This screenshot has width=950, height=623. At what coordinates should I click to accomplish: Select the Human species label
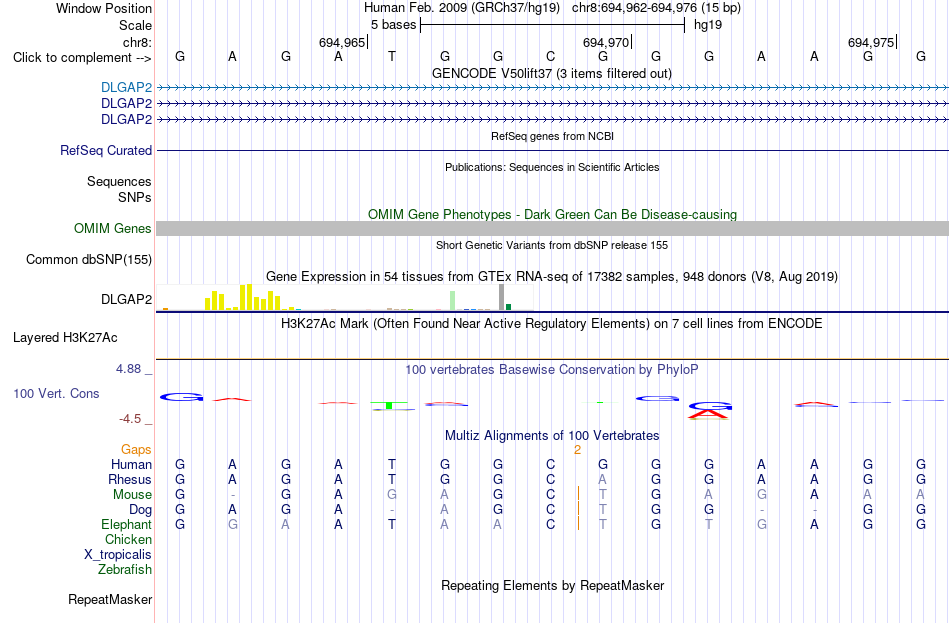coord(131,464)
